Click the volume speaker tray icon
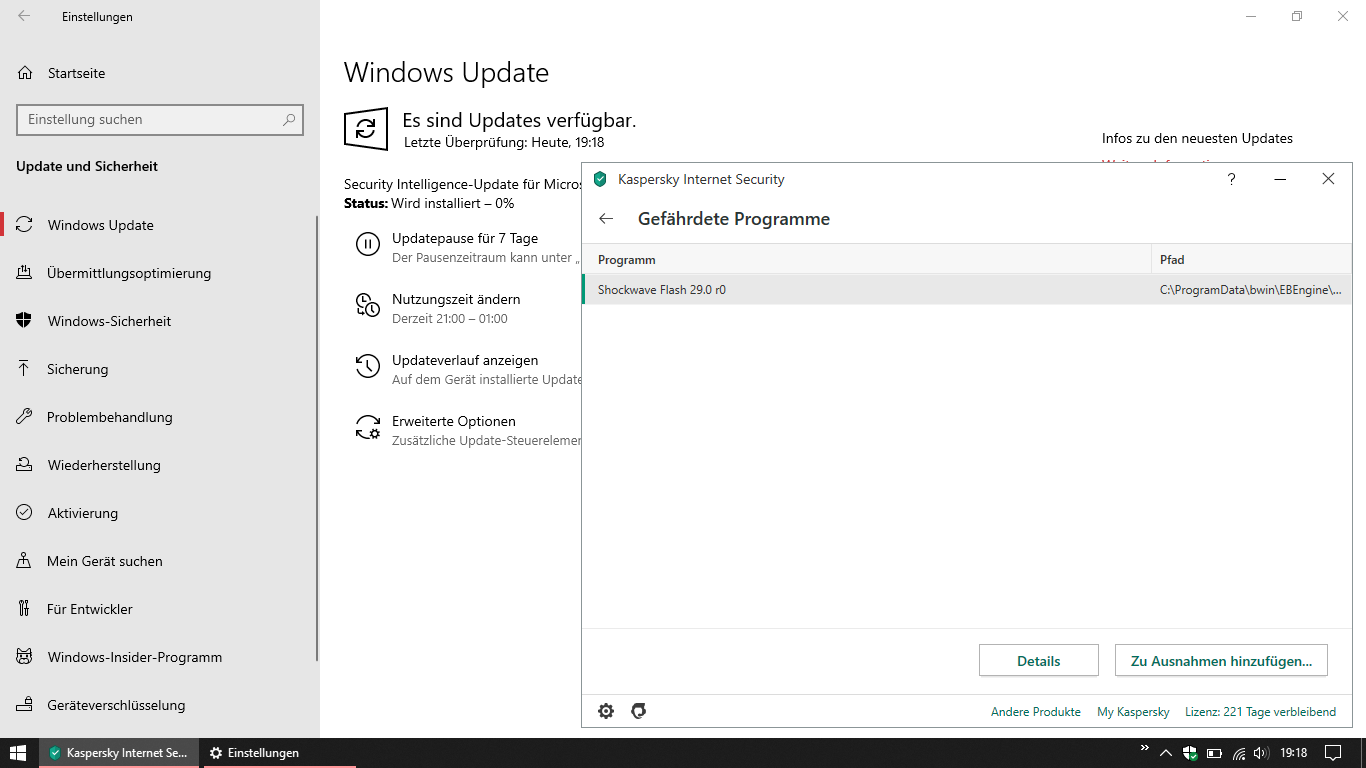The width and height of the screenshot is (1366, 768). click(1262, 753)
